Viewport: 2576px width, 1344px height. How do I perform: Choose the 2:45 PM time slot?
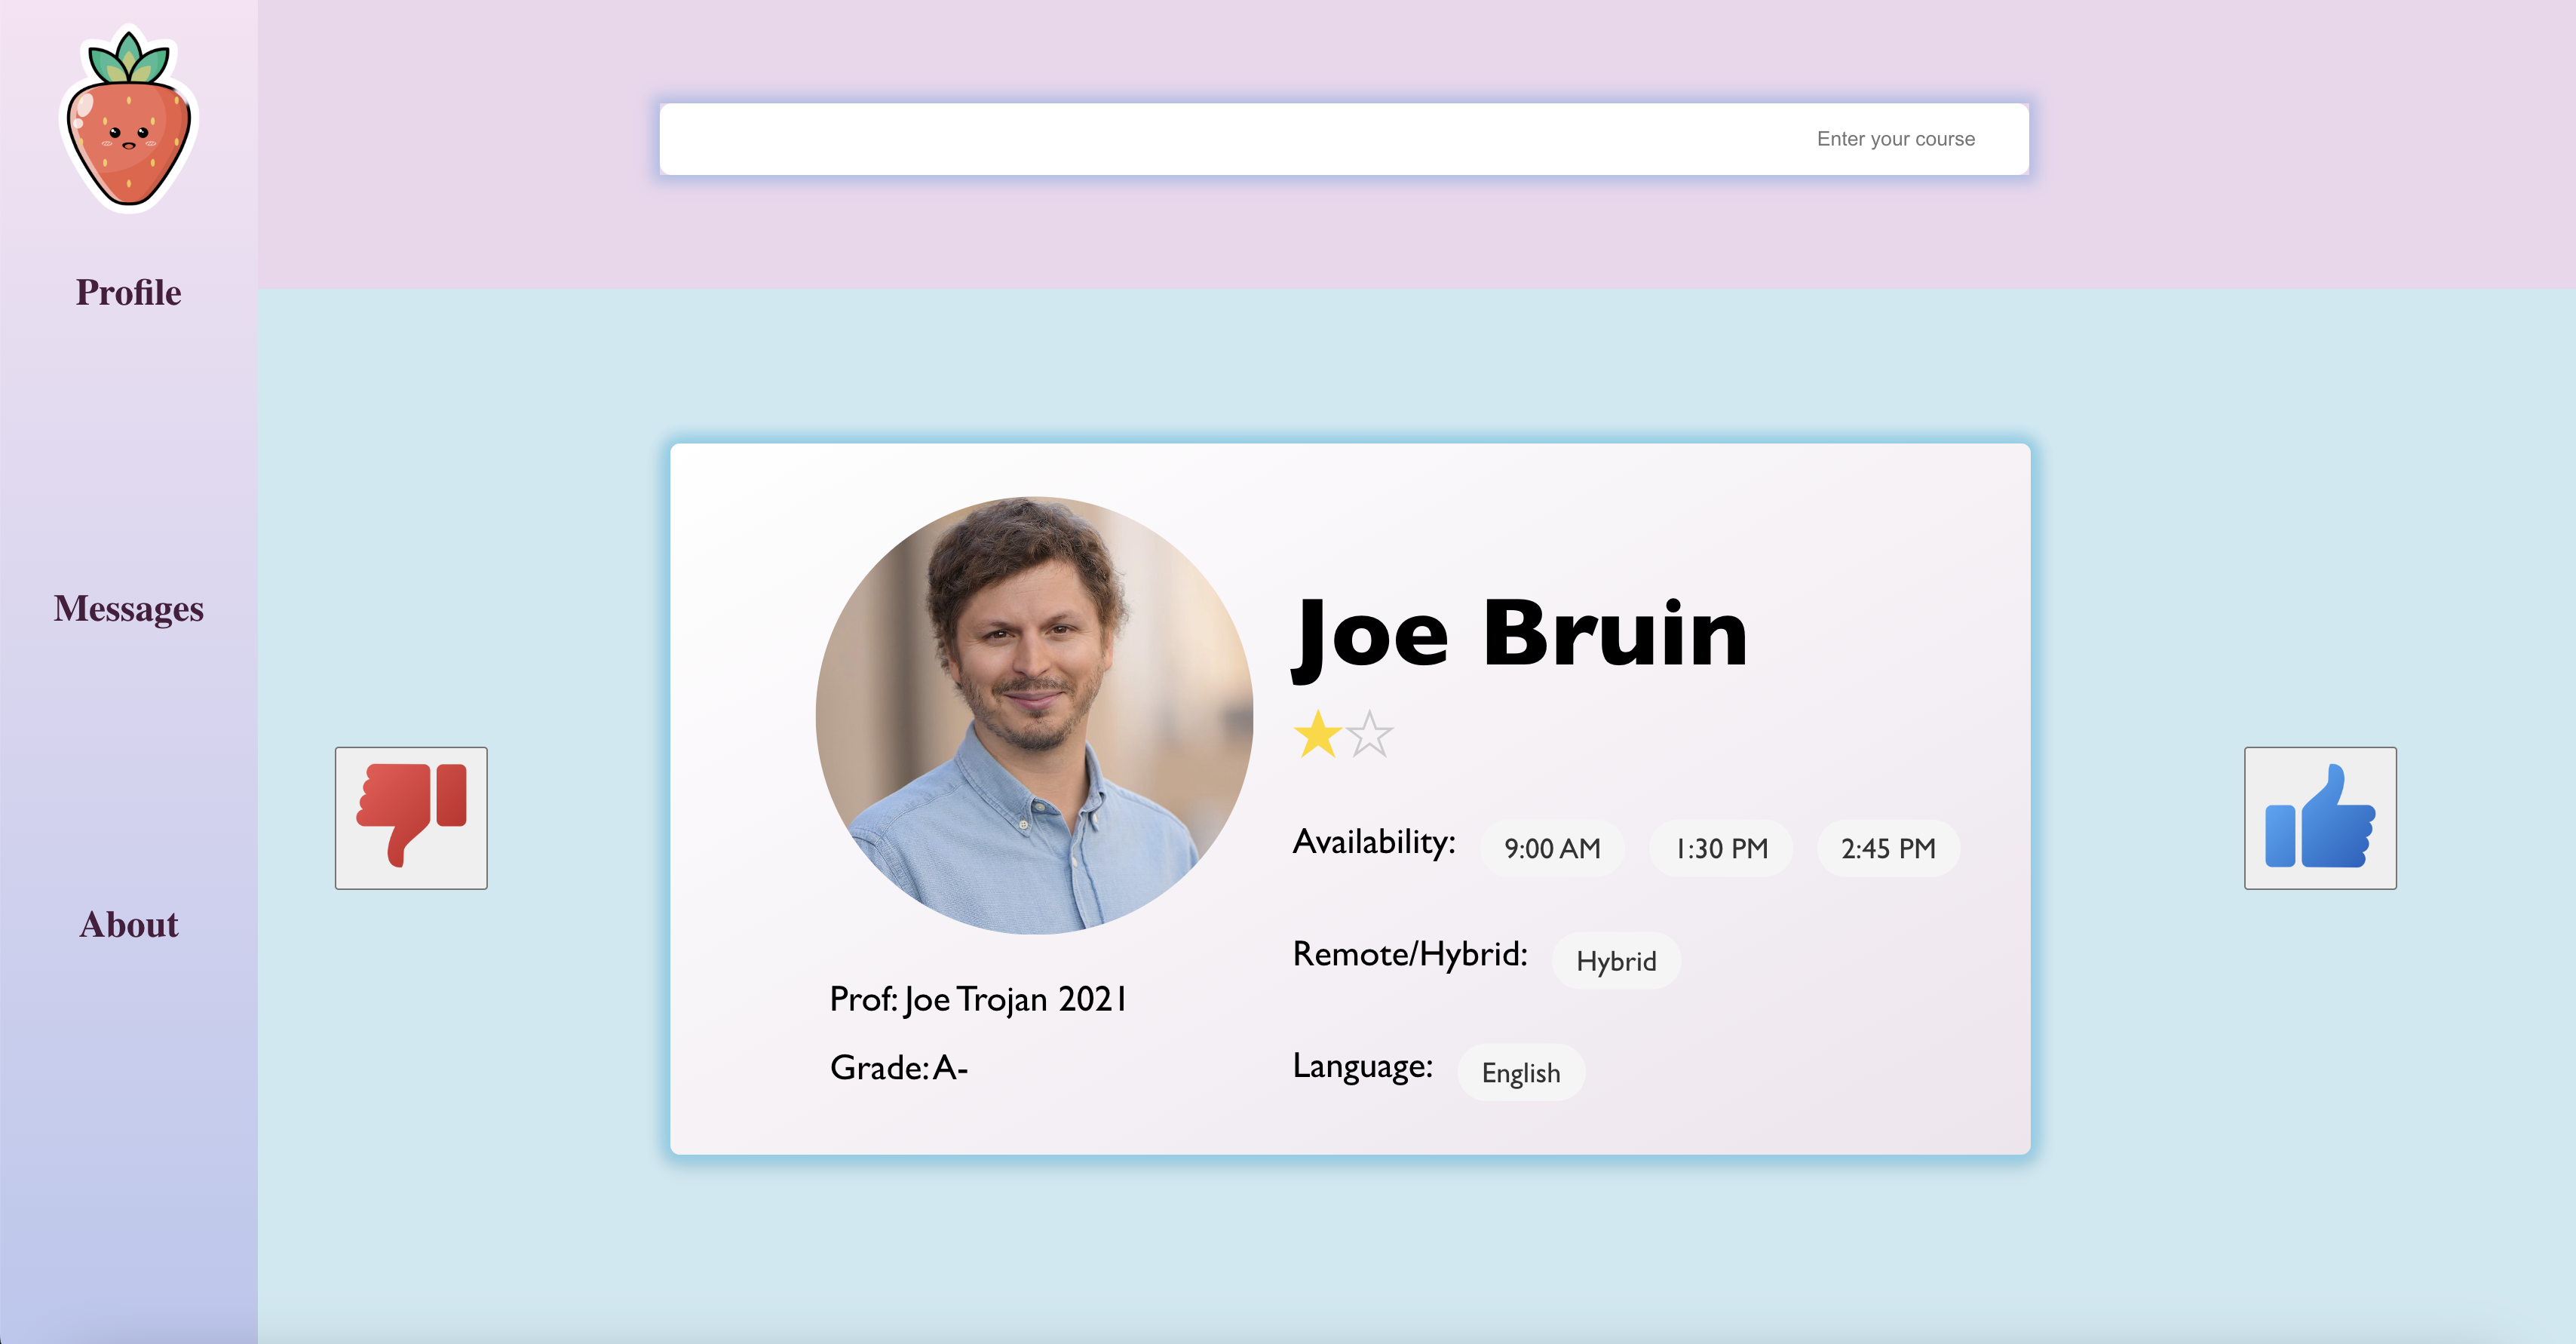(1888, 849)
